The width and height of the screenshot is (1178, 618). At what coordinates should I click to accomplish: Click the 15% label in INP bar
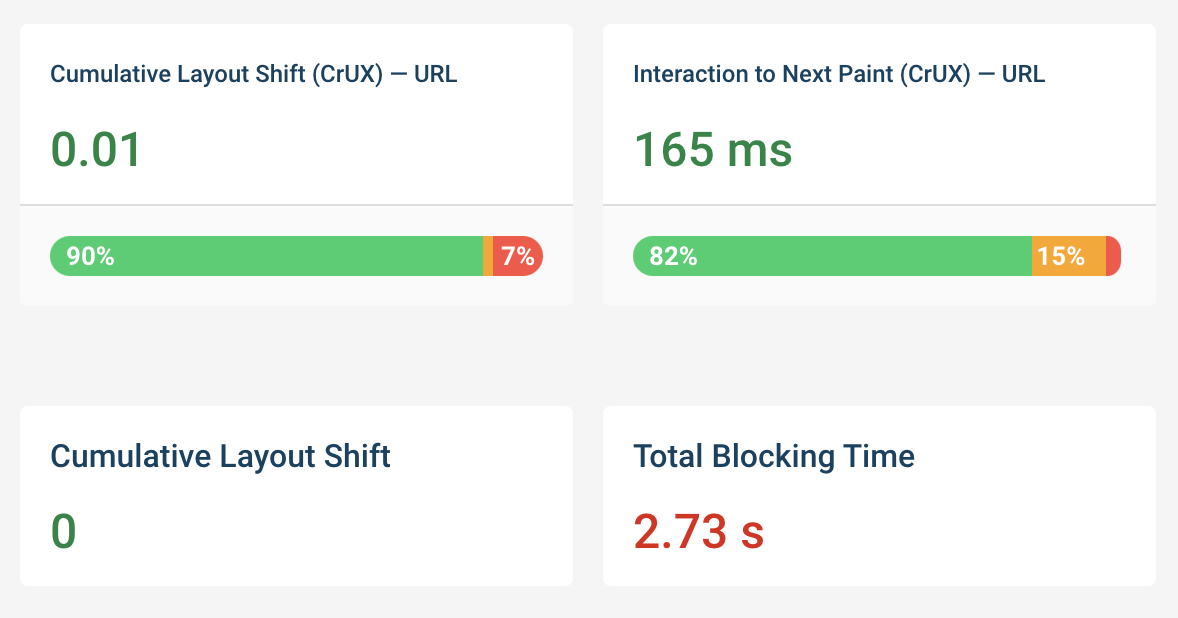pyautogui.click(x=1060, y=256)
